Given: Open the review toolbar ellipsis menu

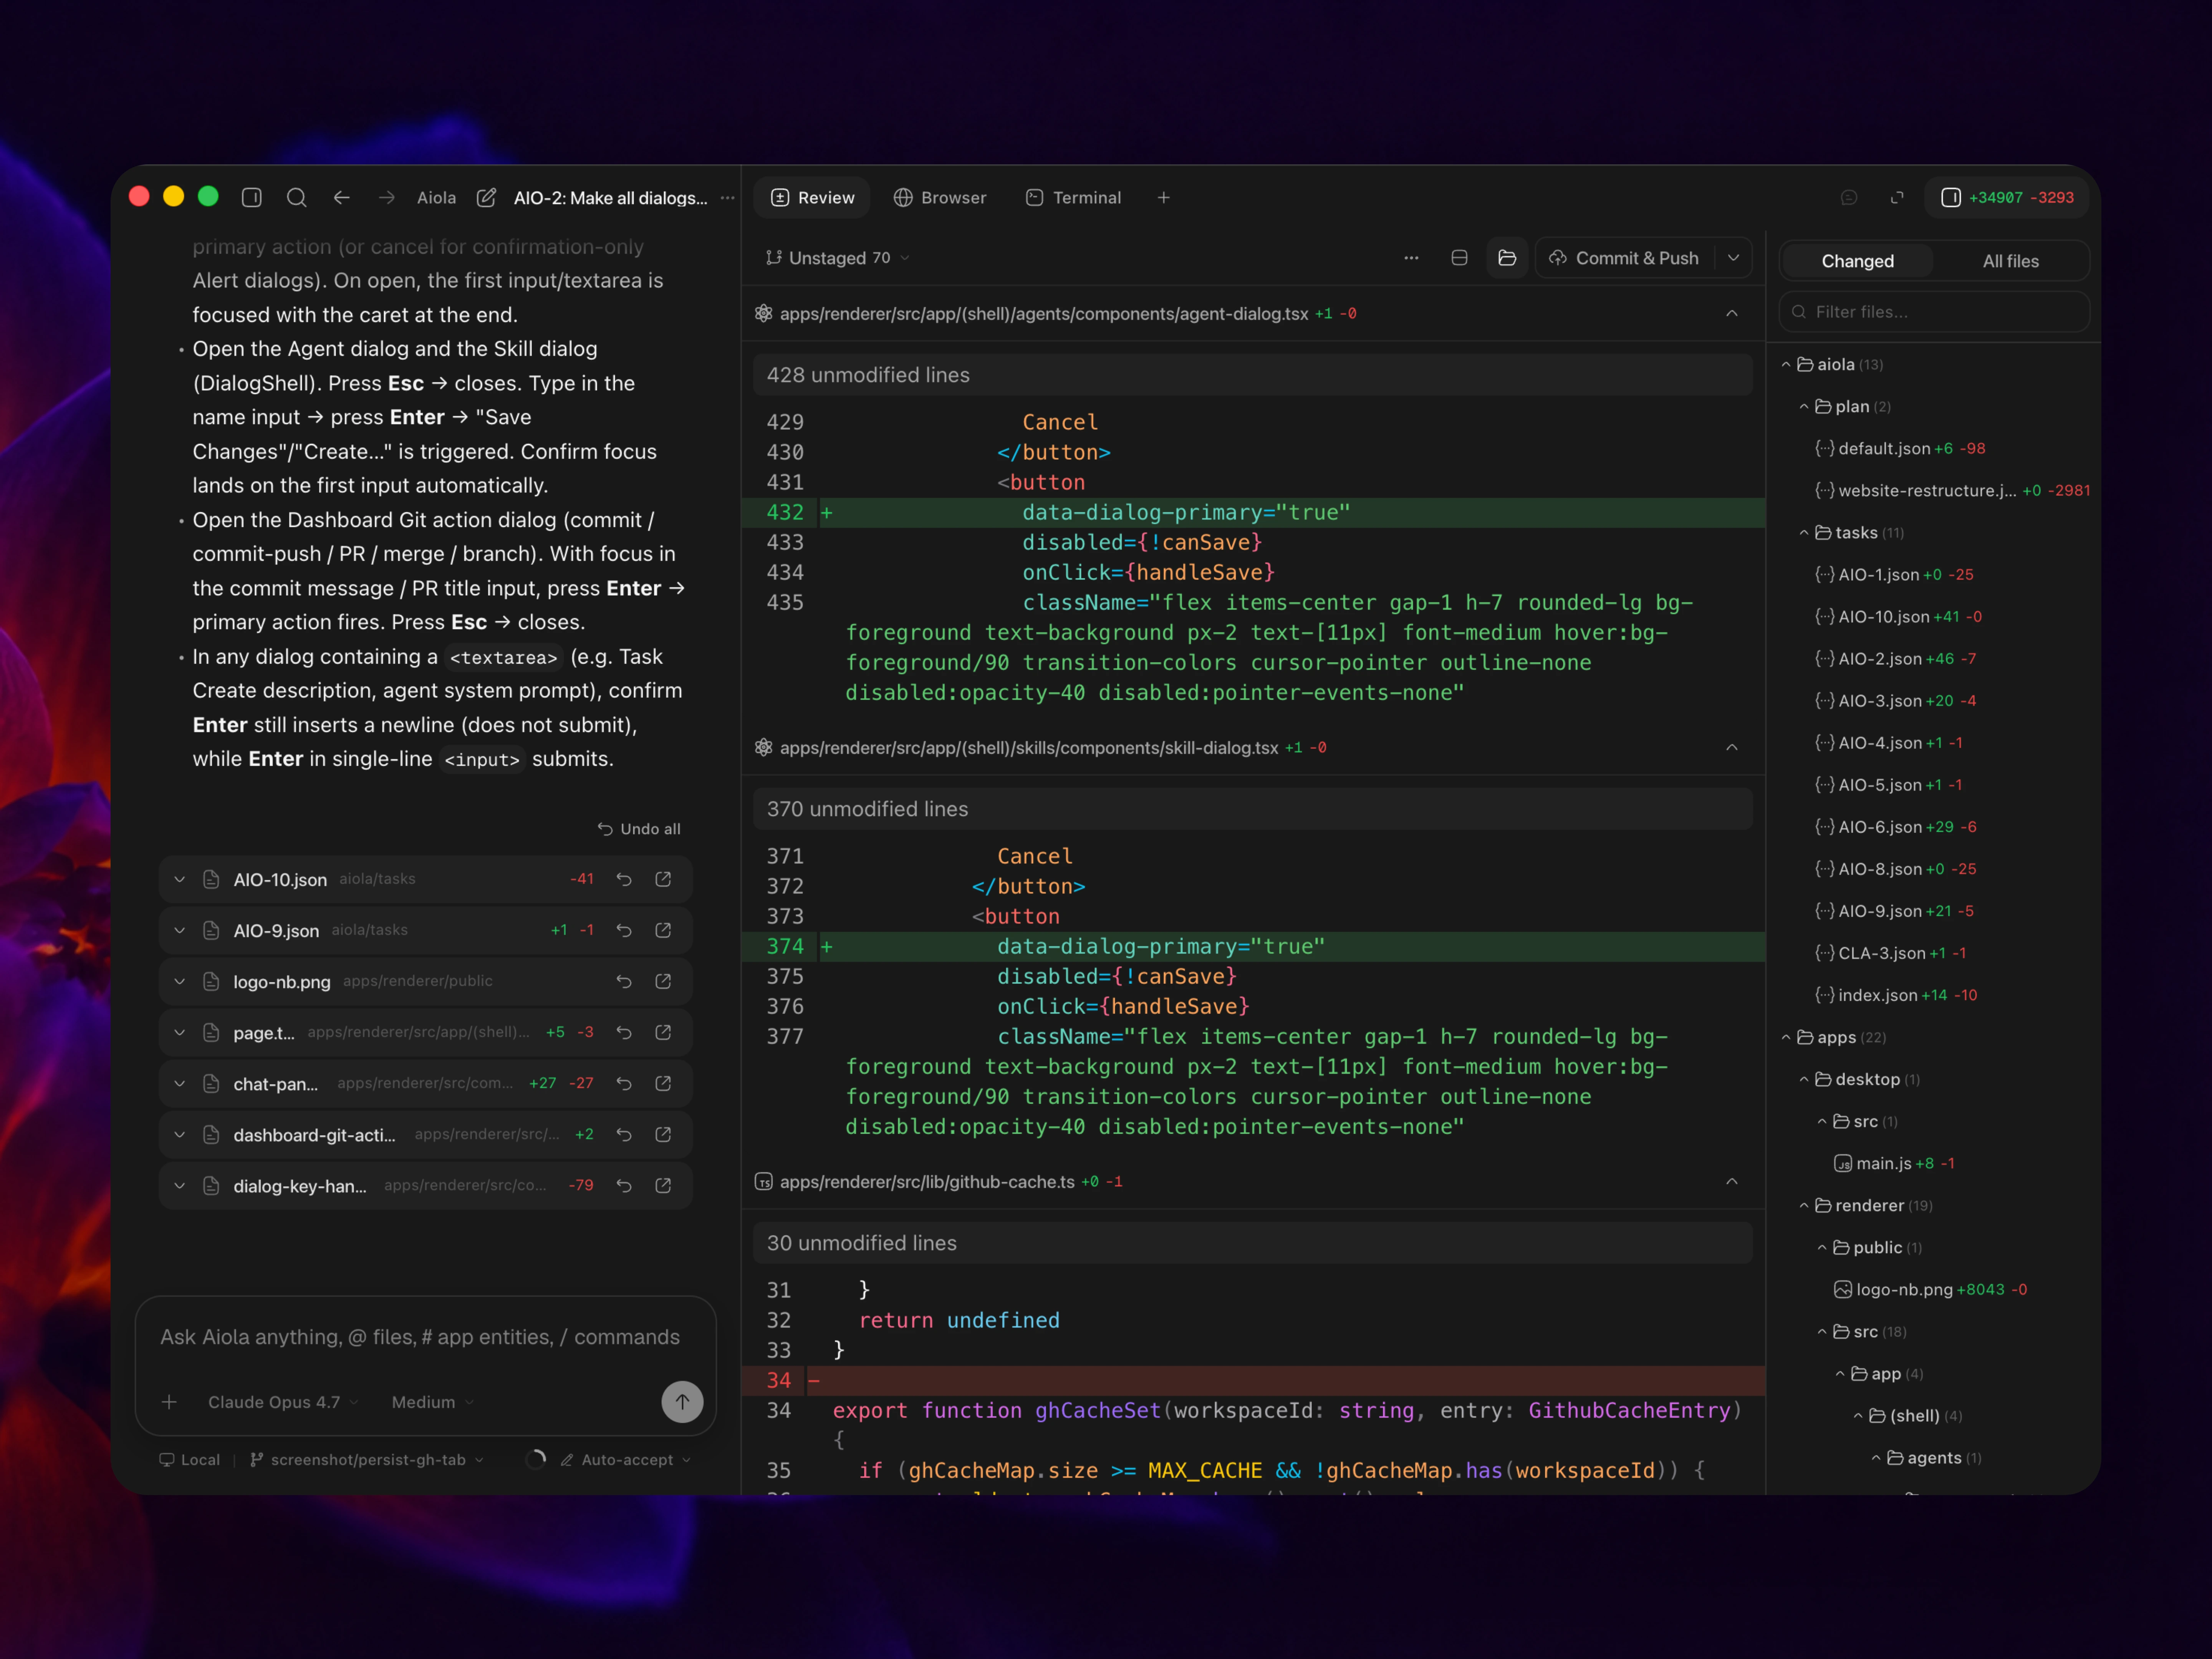Looking at the screenshot, I should (x=1411, y=258).
